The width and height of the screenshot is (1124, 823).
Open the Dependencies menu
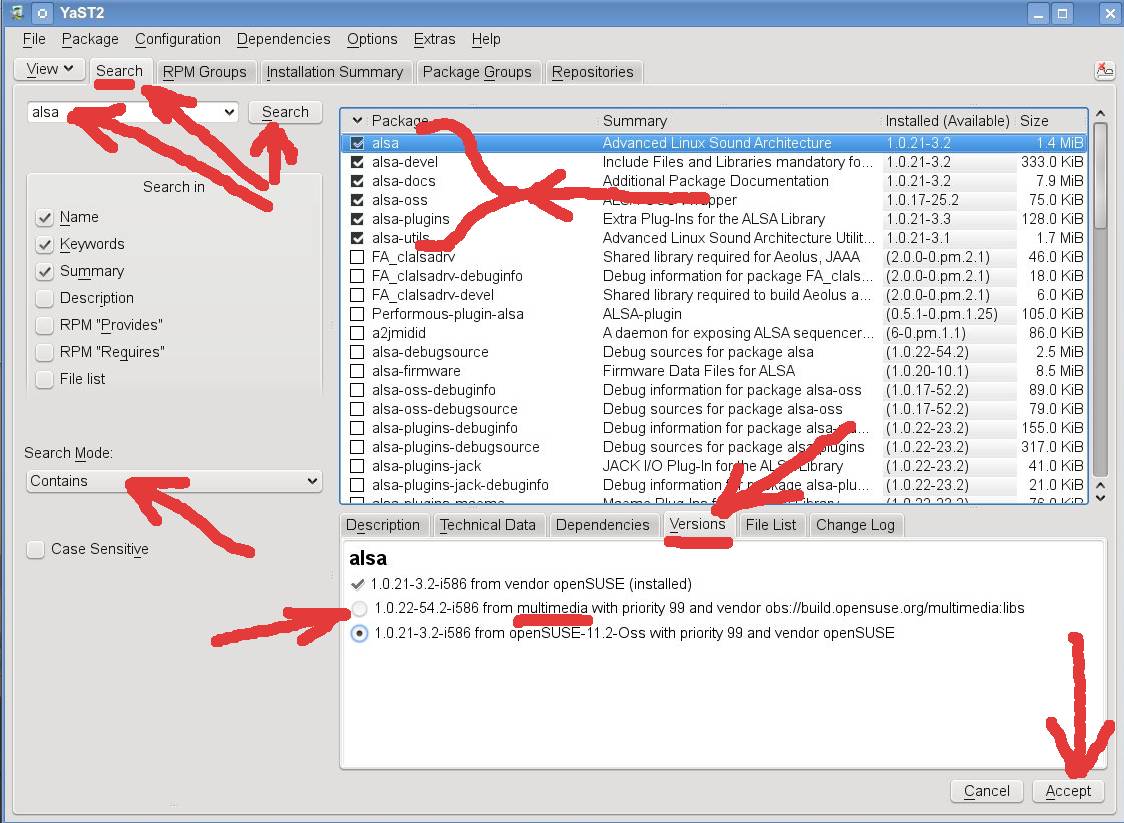[283, 39]
